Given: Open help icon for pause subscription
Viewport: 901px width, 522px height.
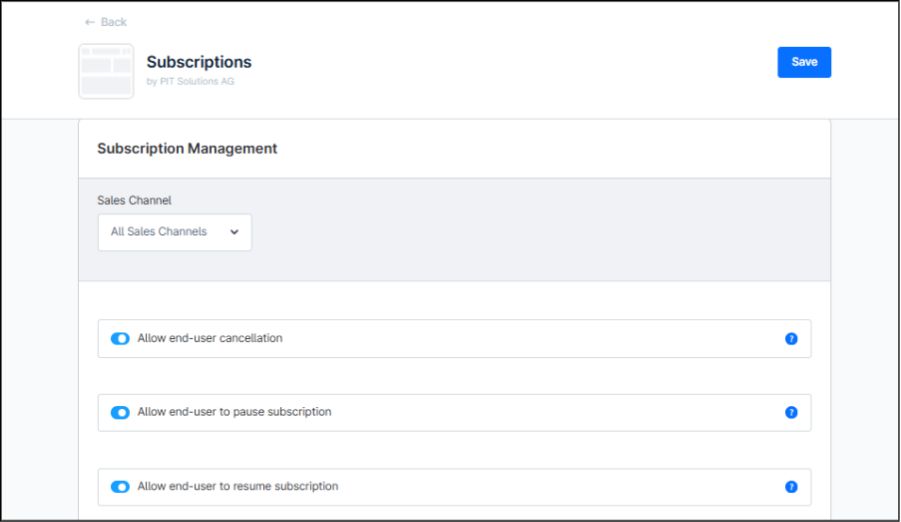Looking at the screenshot, I should click(791, 413).
